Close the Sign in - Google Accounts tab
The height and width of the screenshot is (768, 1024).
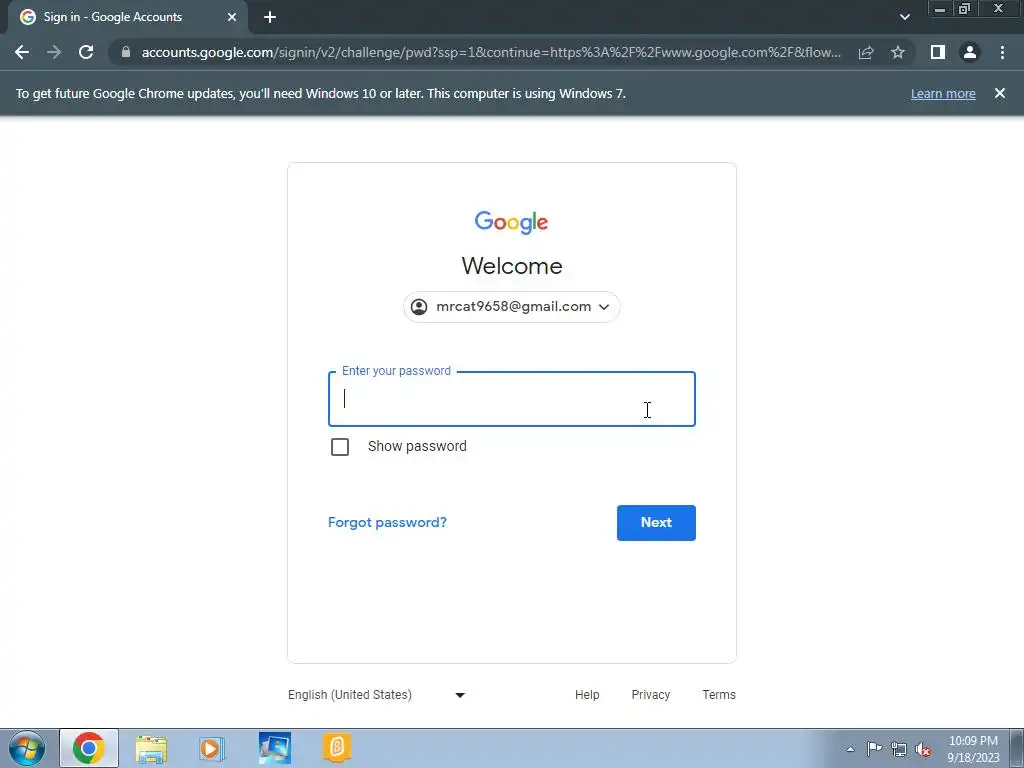tap(232, 17)
